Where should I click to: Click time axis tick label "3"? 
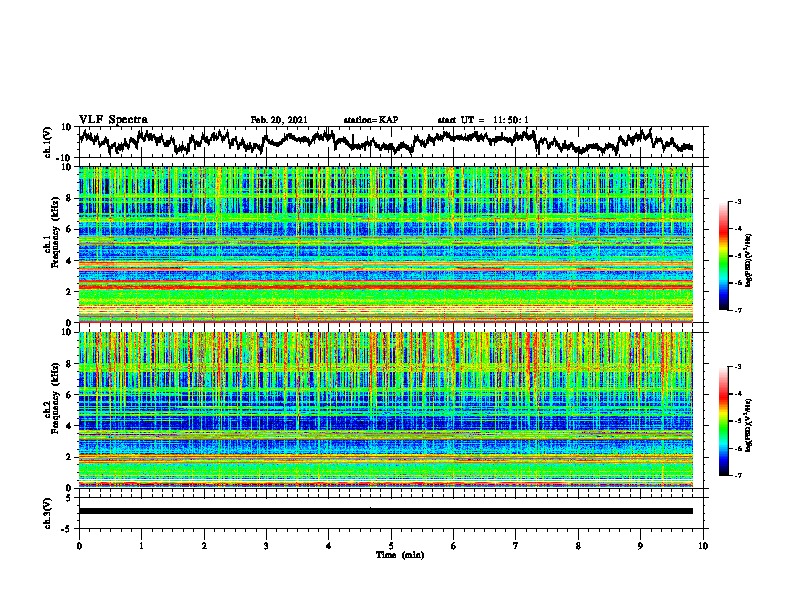pyautogui.click(x=266, y=546)
